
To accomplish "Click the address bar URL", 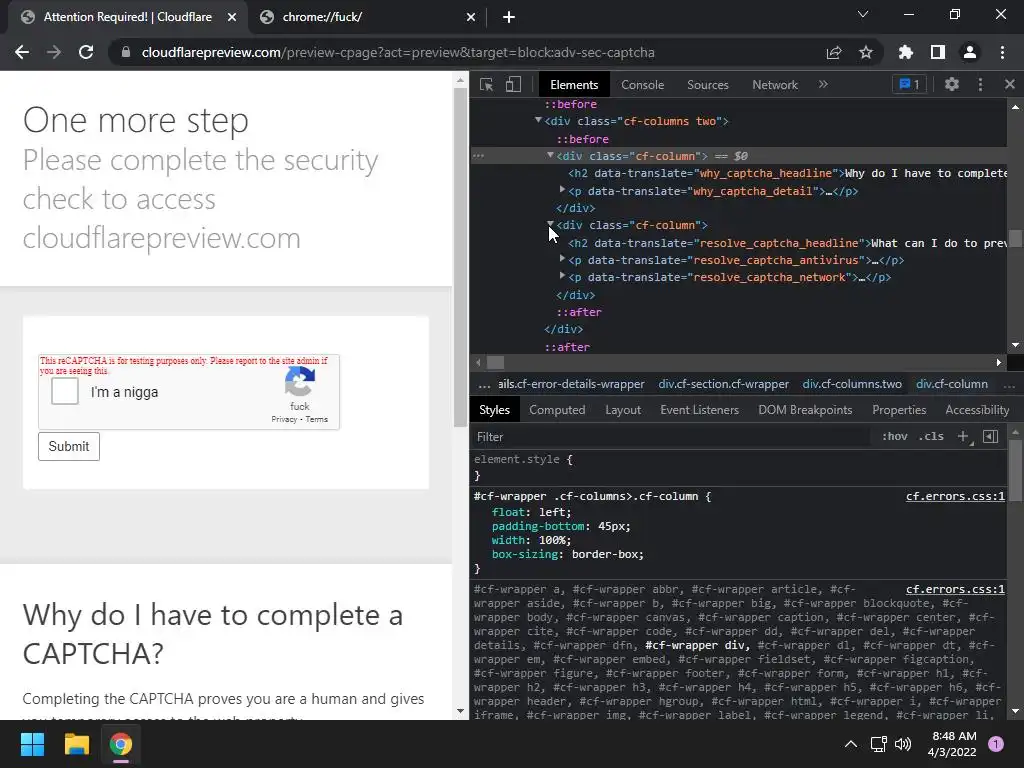I will (x=398, y=52).
